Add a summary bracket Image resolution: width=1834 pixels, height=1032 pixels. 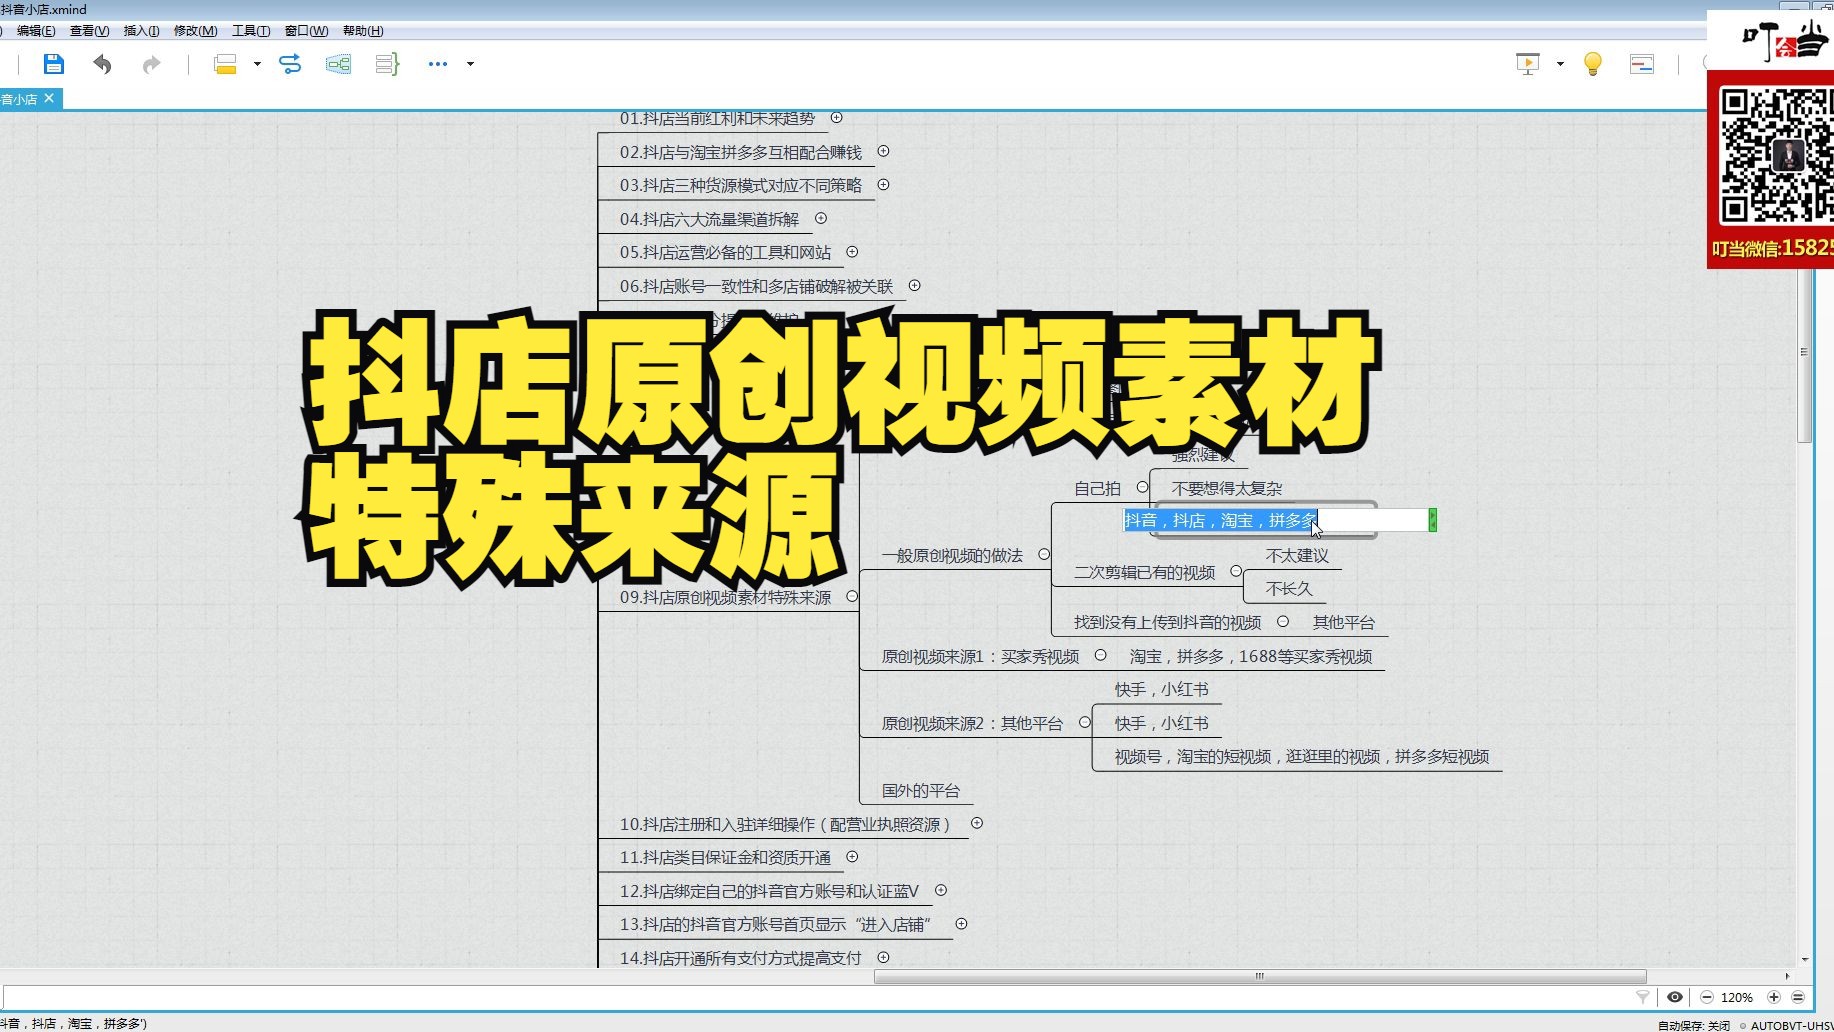pyautogui.click(x=387, y=64)
